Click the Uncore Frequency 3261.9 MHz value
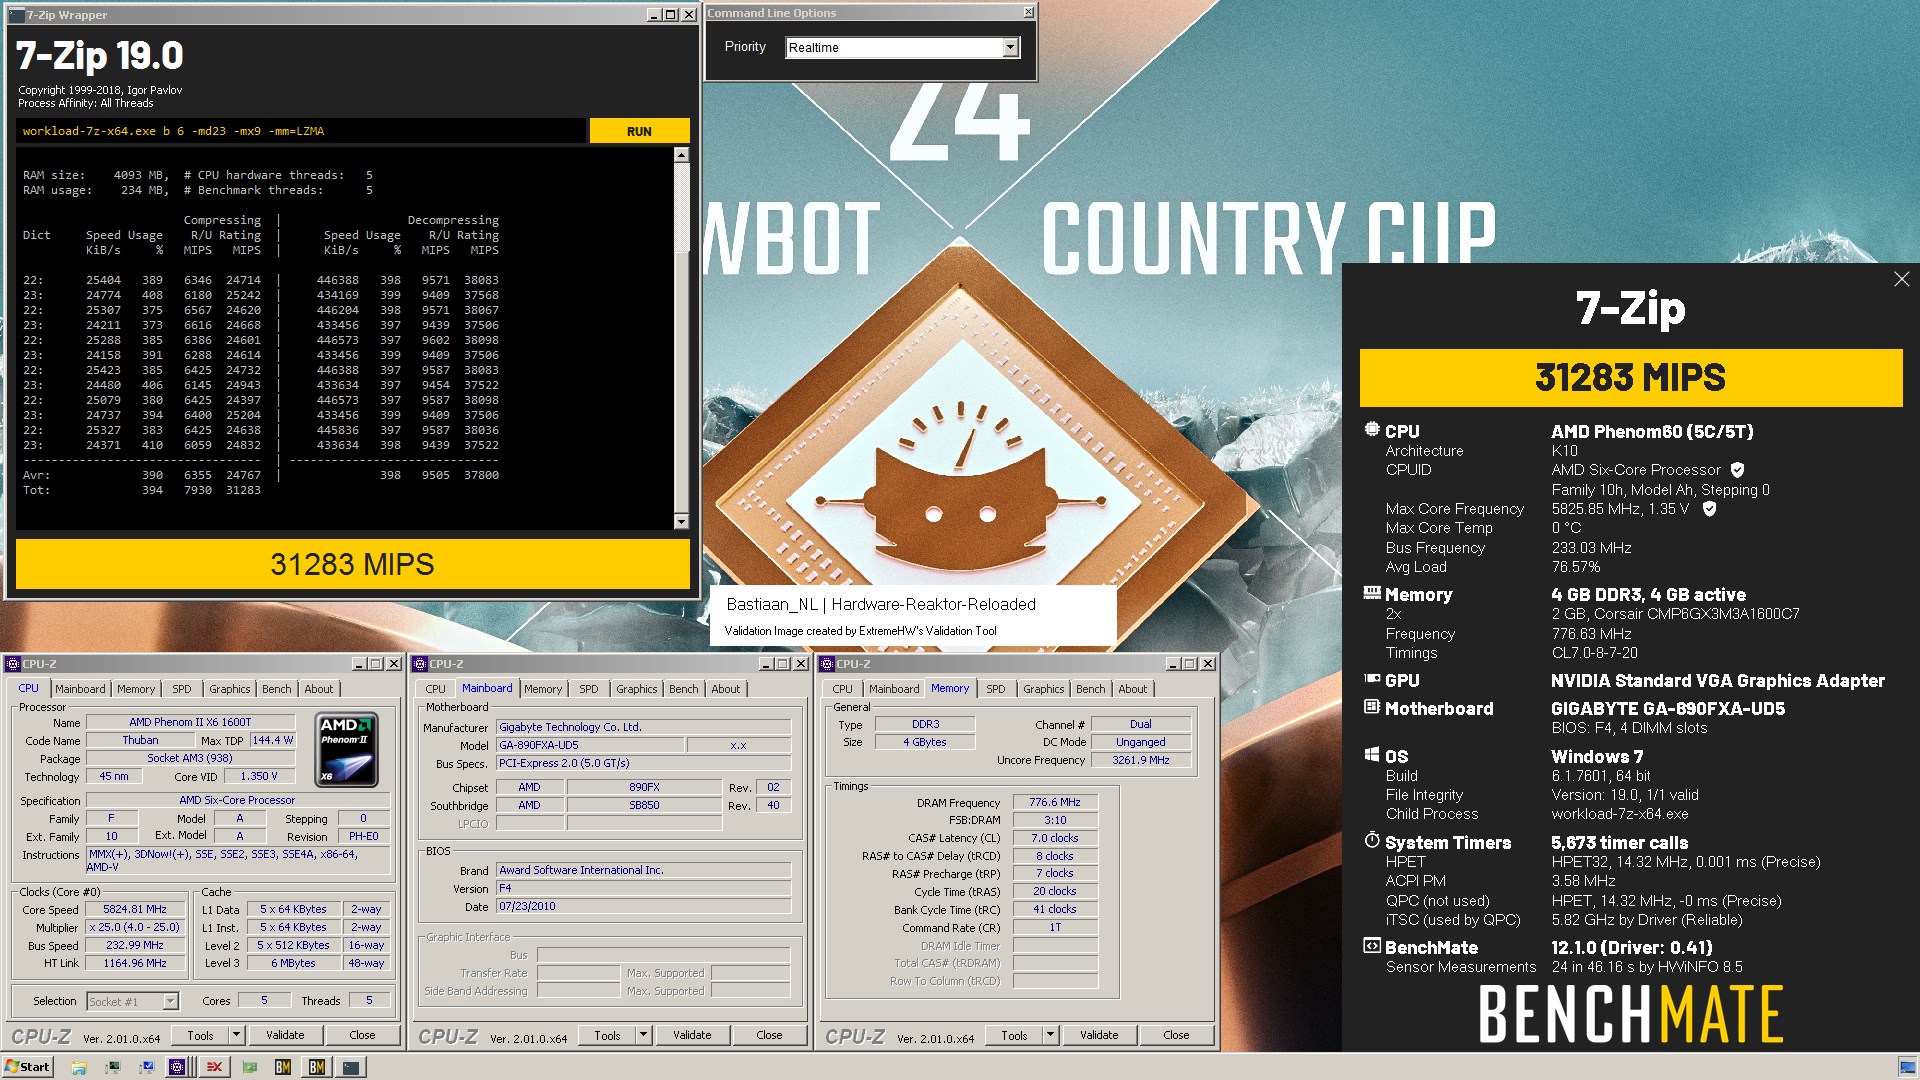 pos(1141,760)
